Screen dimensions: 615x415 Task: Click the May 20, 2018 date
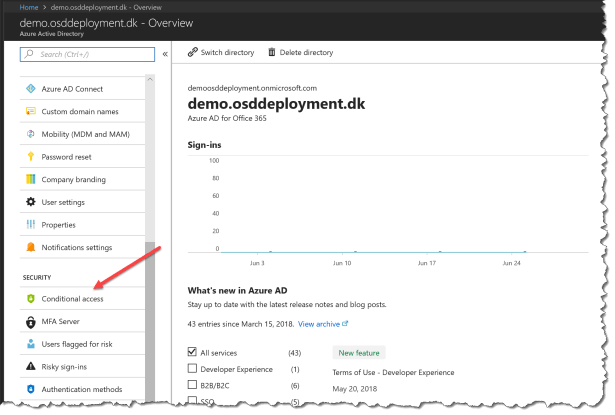tap(355, 389)
